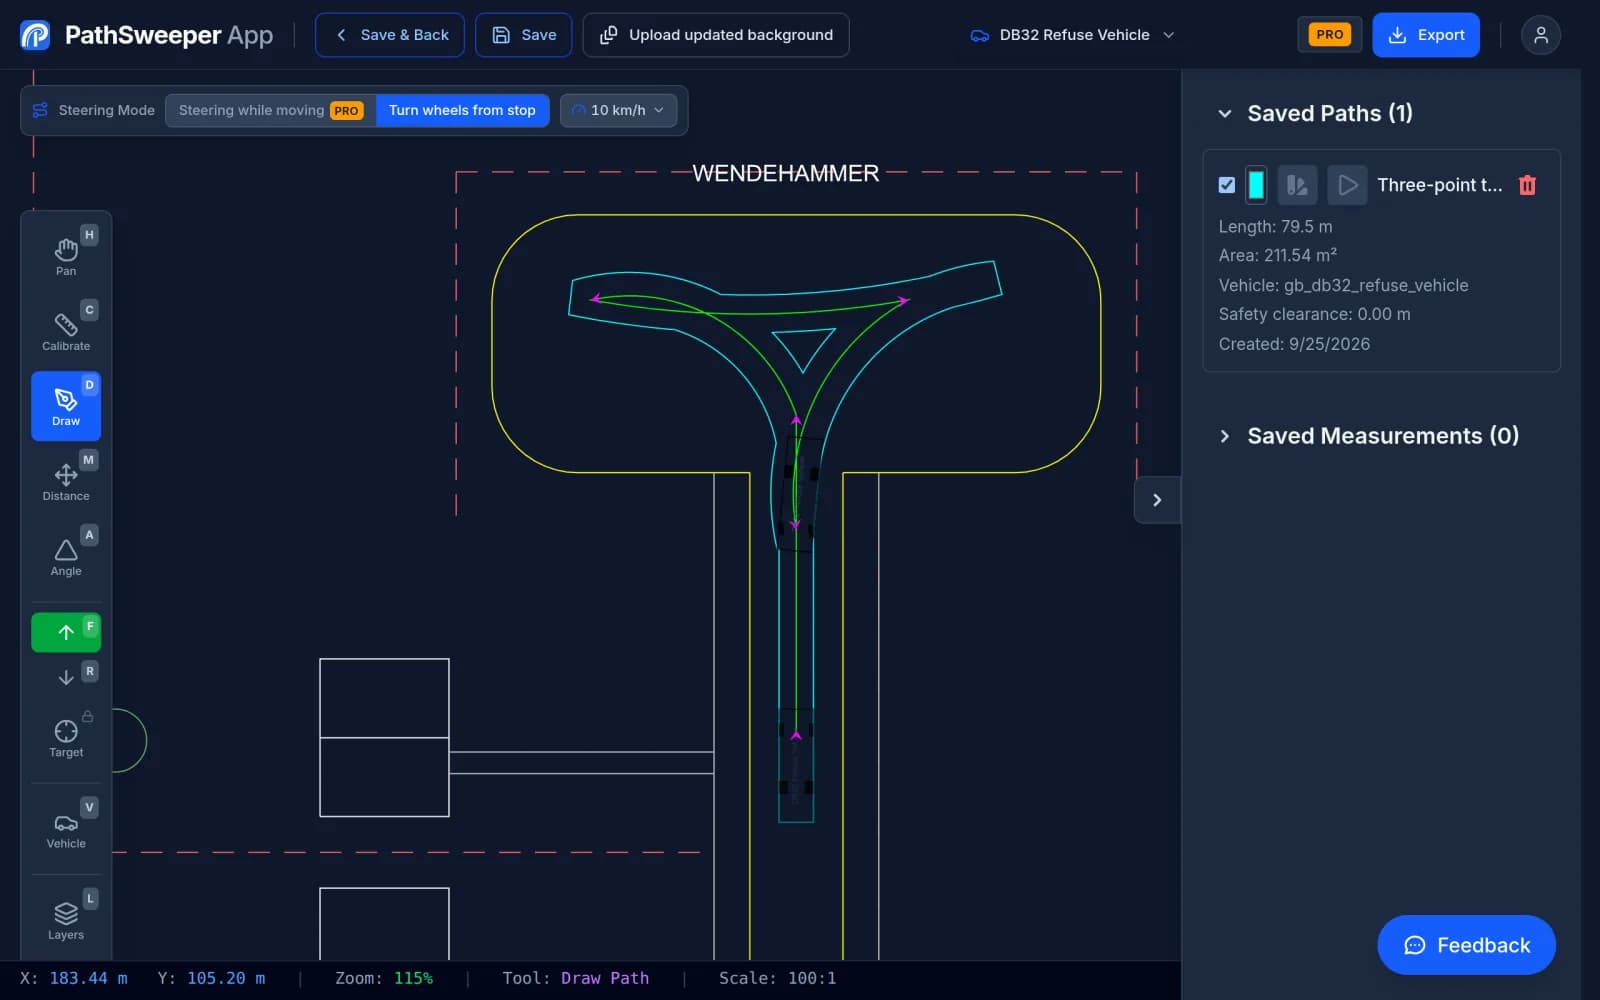Collapse the right side panel arrow
Viewport: 1600px width, 1000px height.
(1157, 500)
